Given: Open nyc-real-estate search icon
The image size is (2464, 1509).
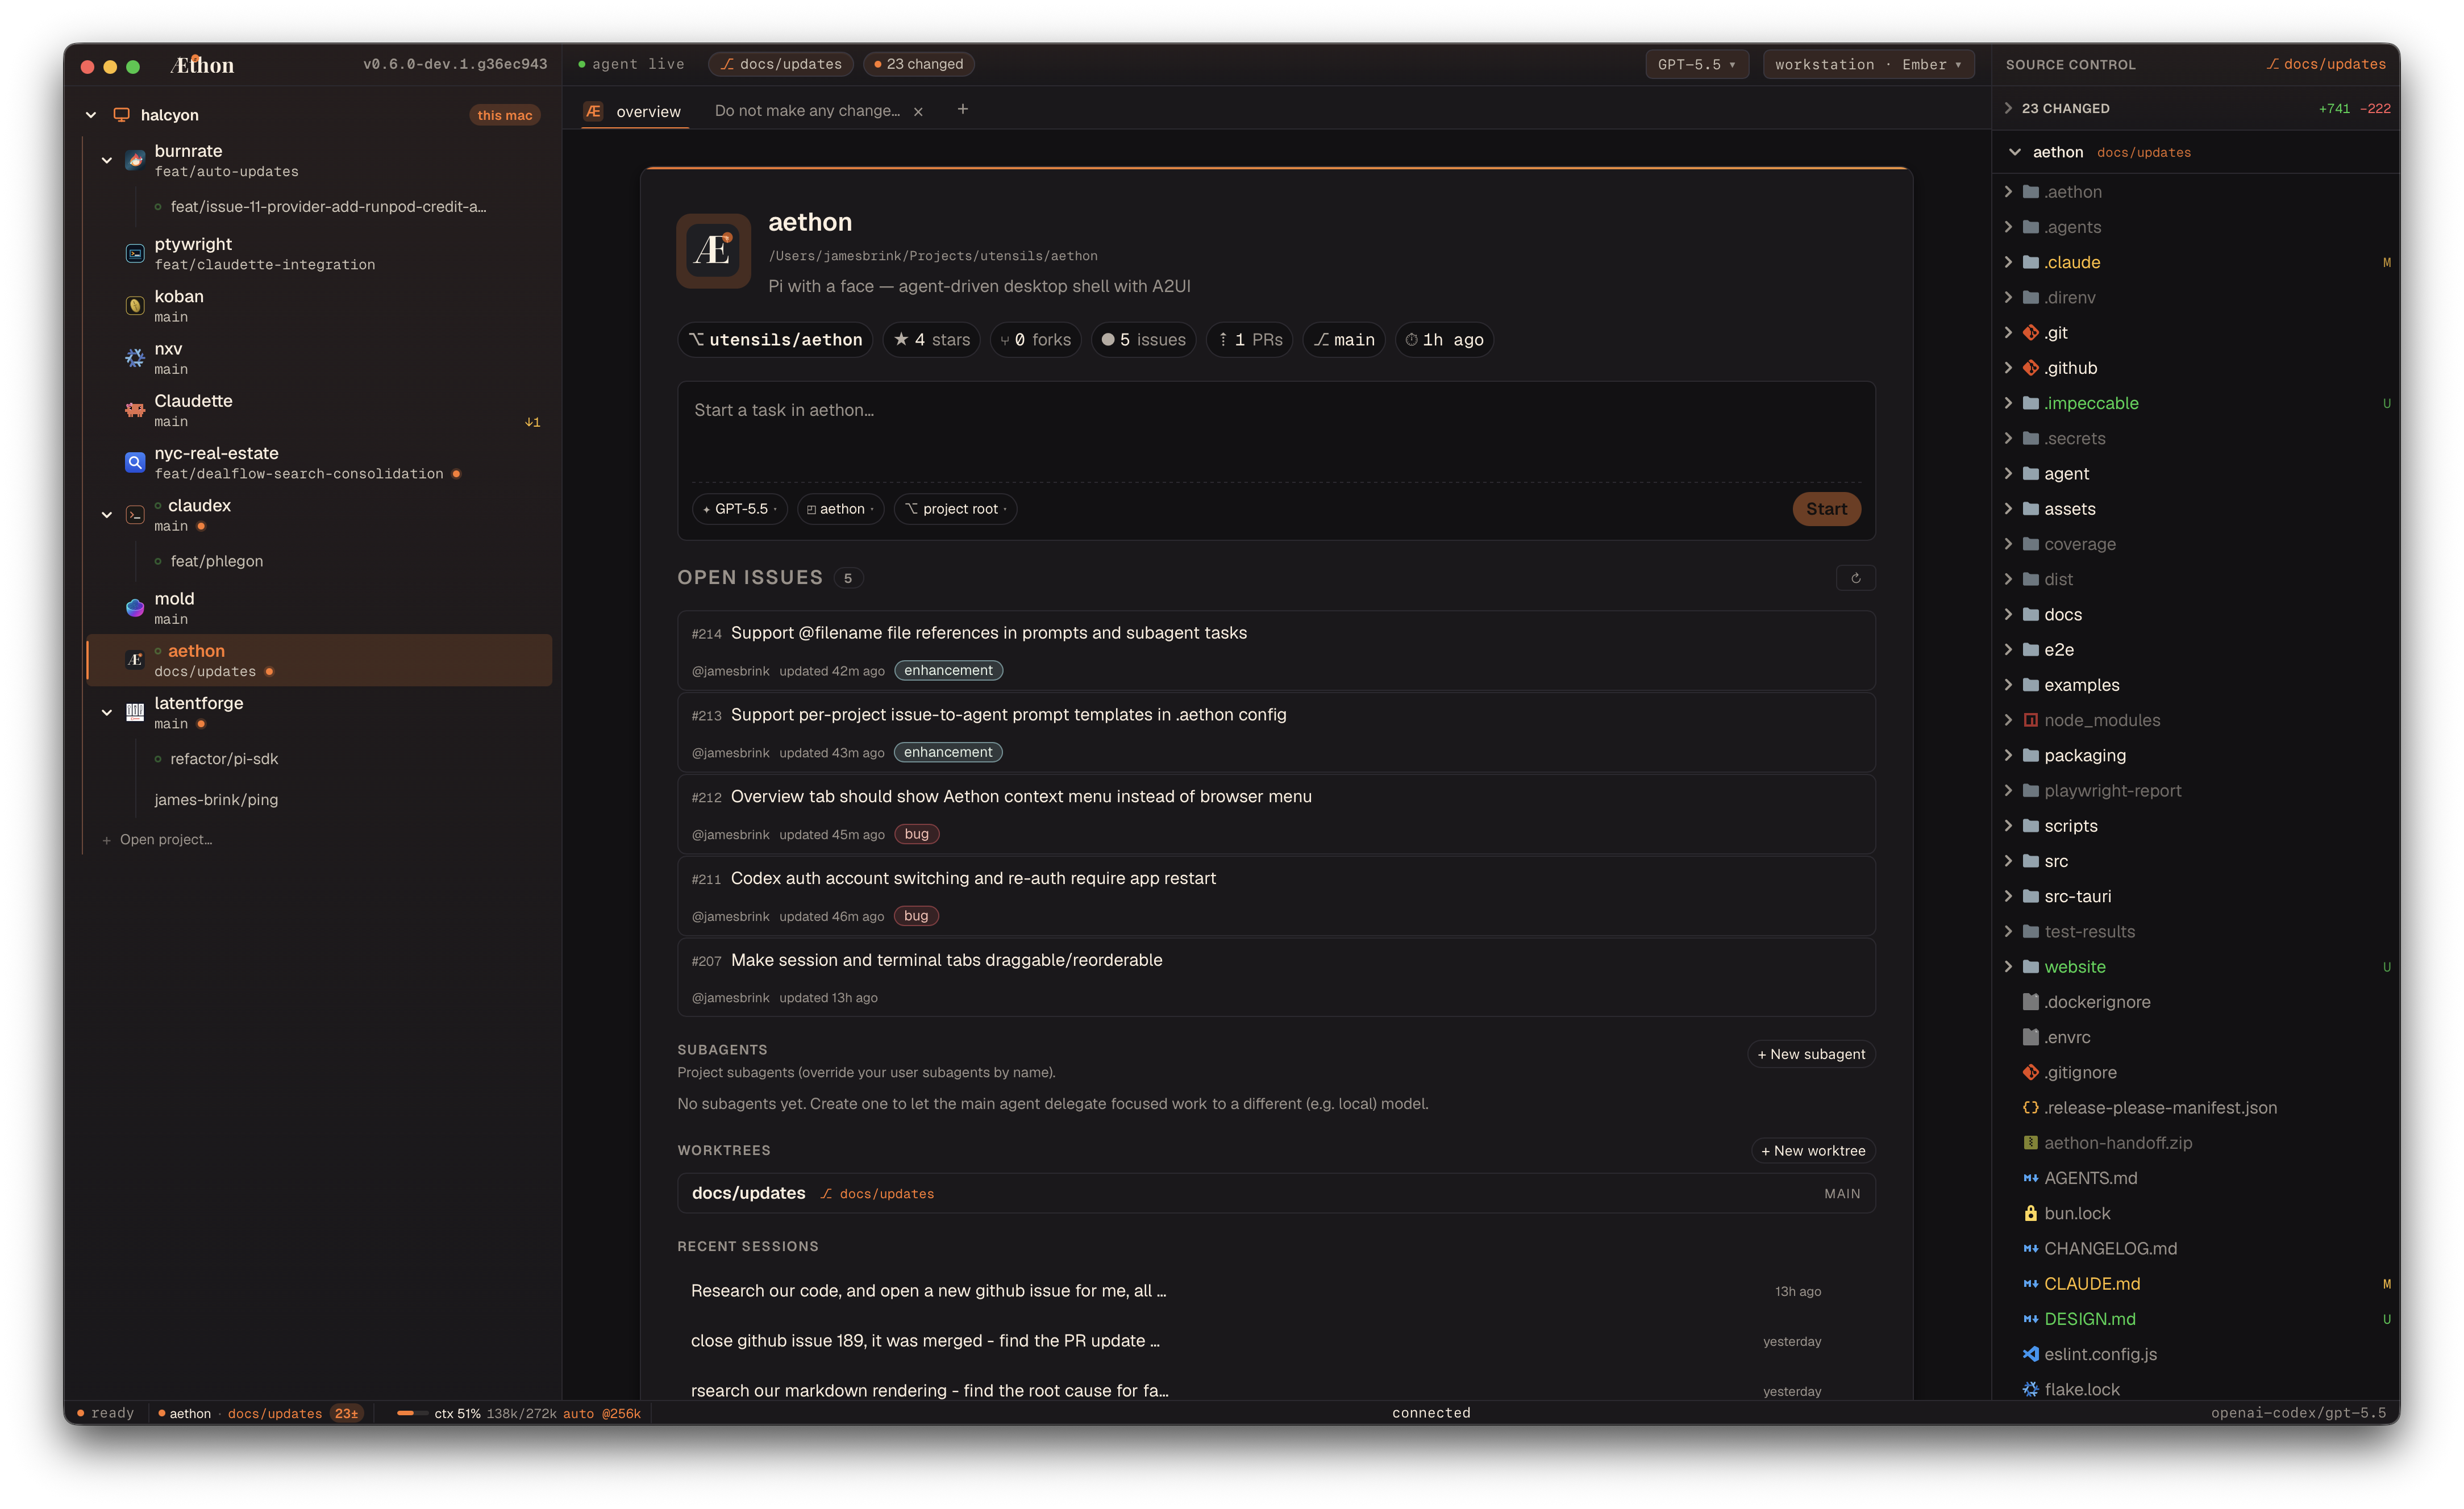Looking at the screenshot, I should tap(135, 462).
